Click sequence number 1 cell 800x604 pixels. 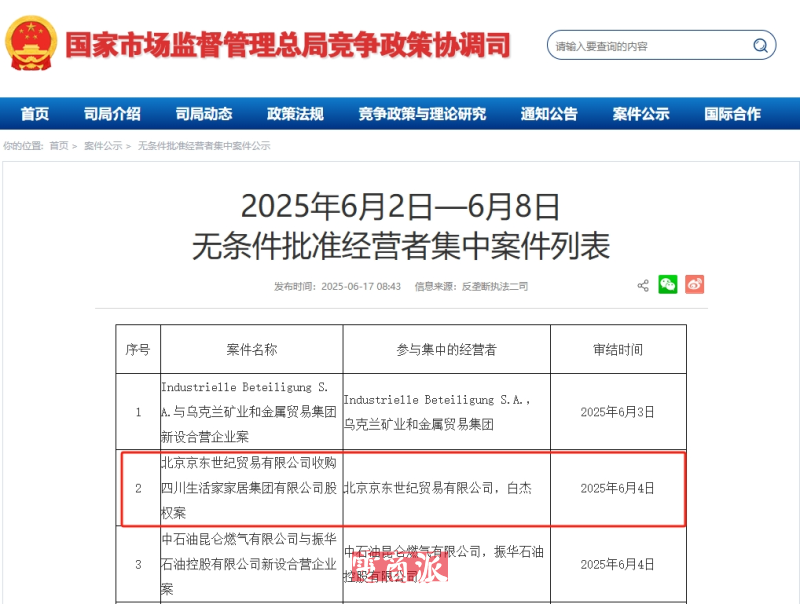[138, 412]
